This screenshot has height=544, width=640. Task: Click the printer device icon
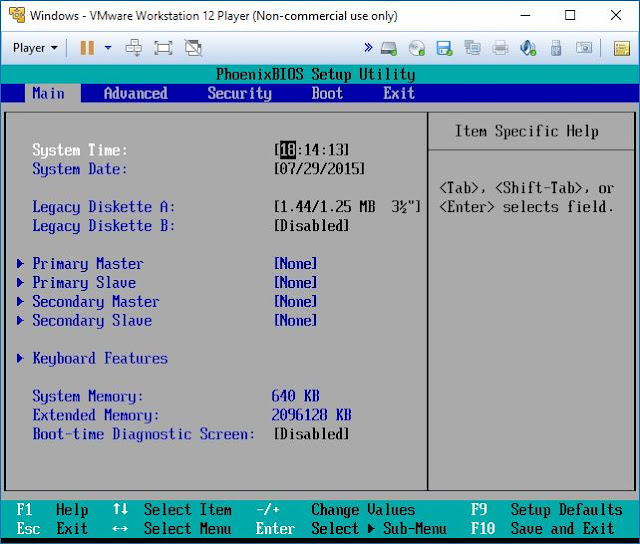(500, 48)
